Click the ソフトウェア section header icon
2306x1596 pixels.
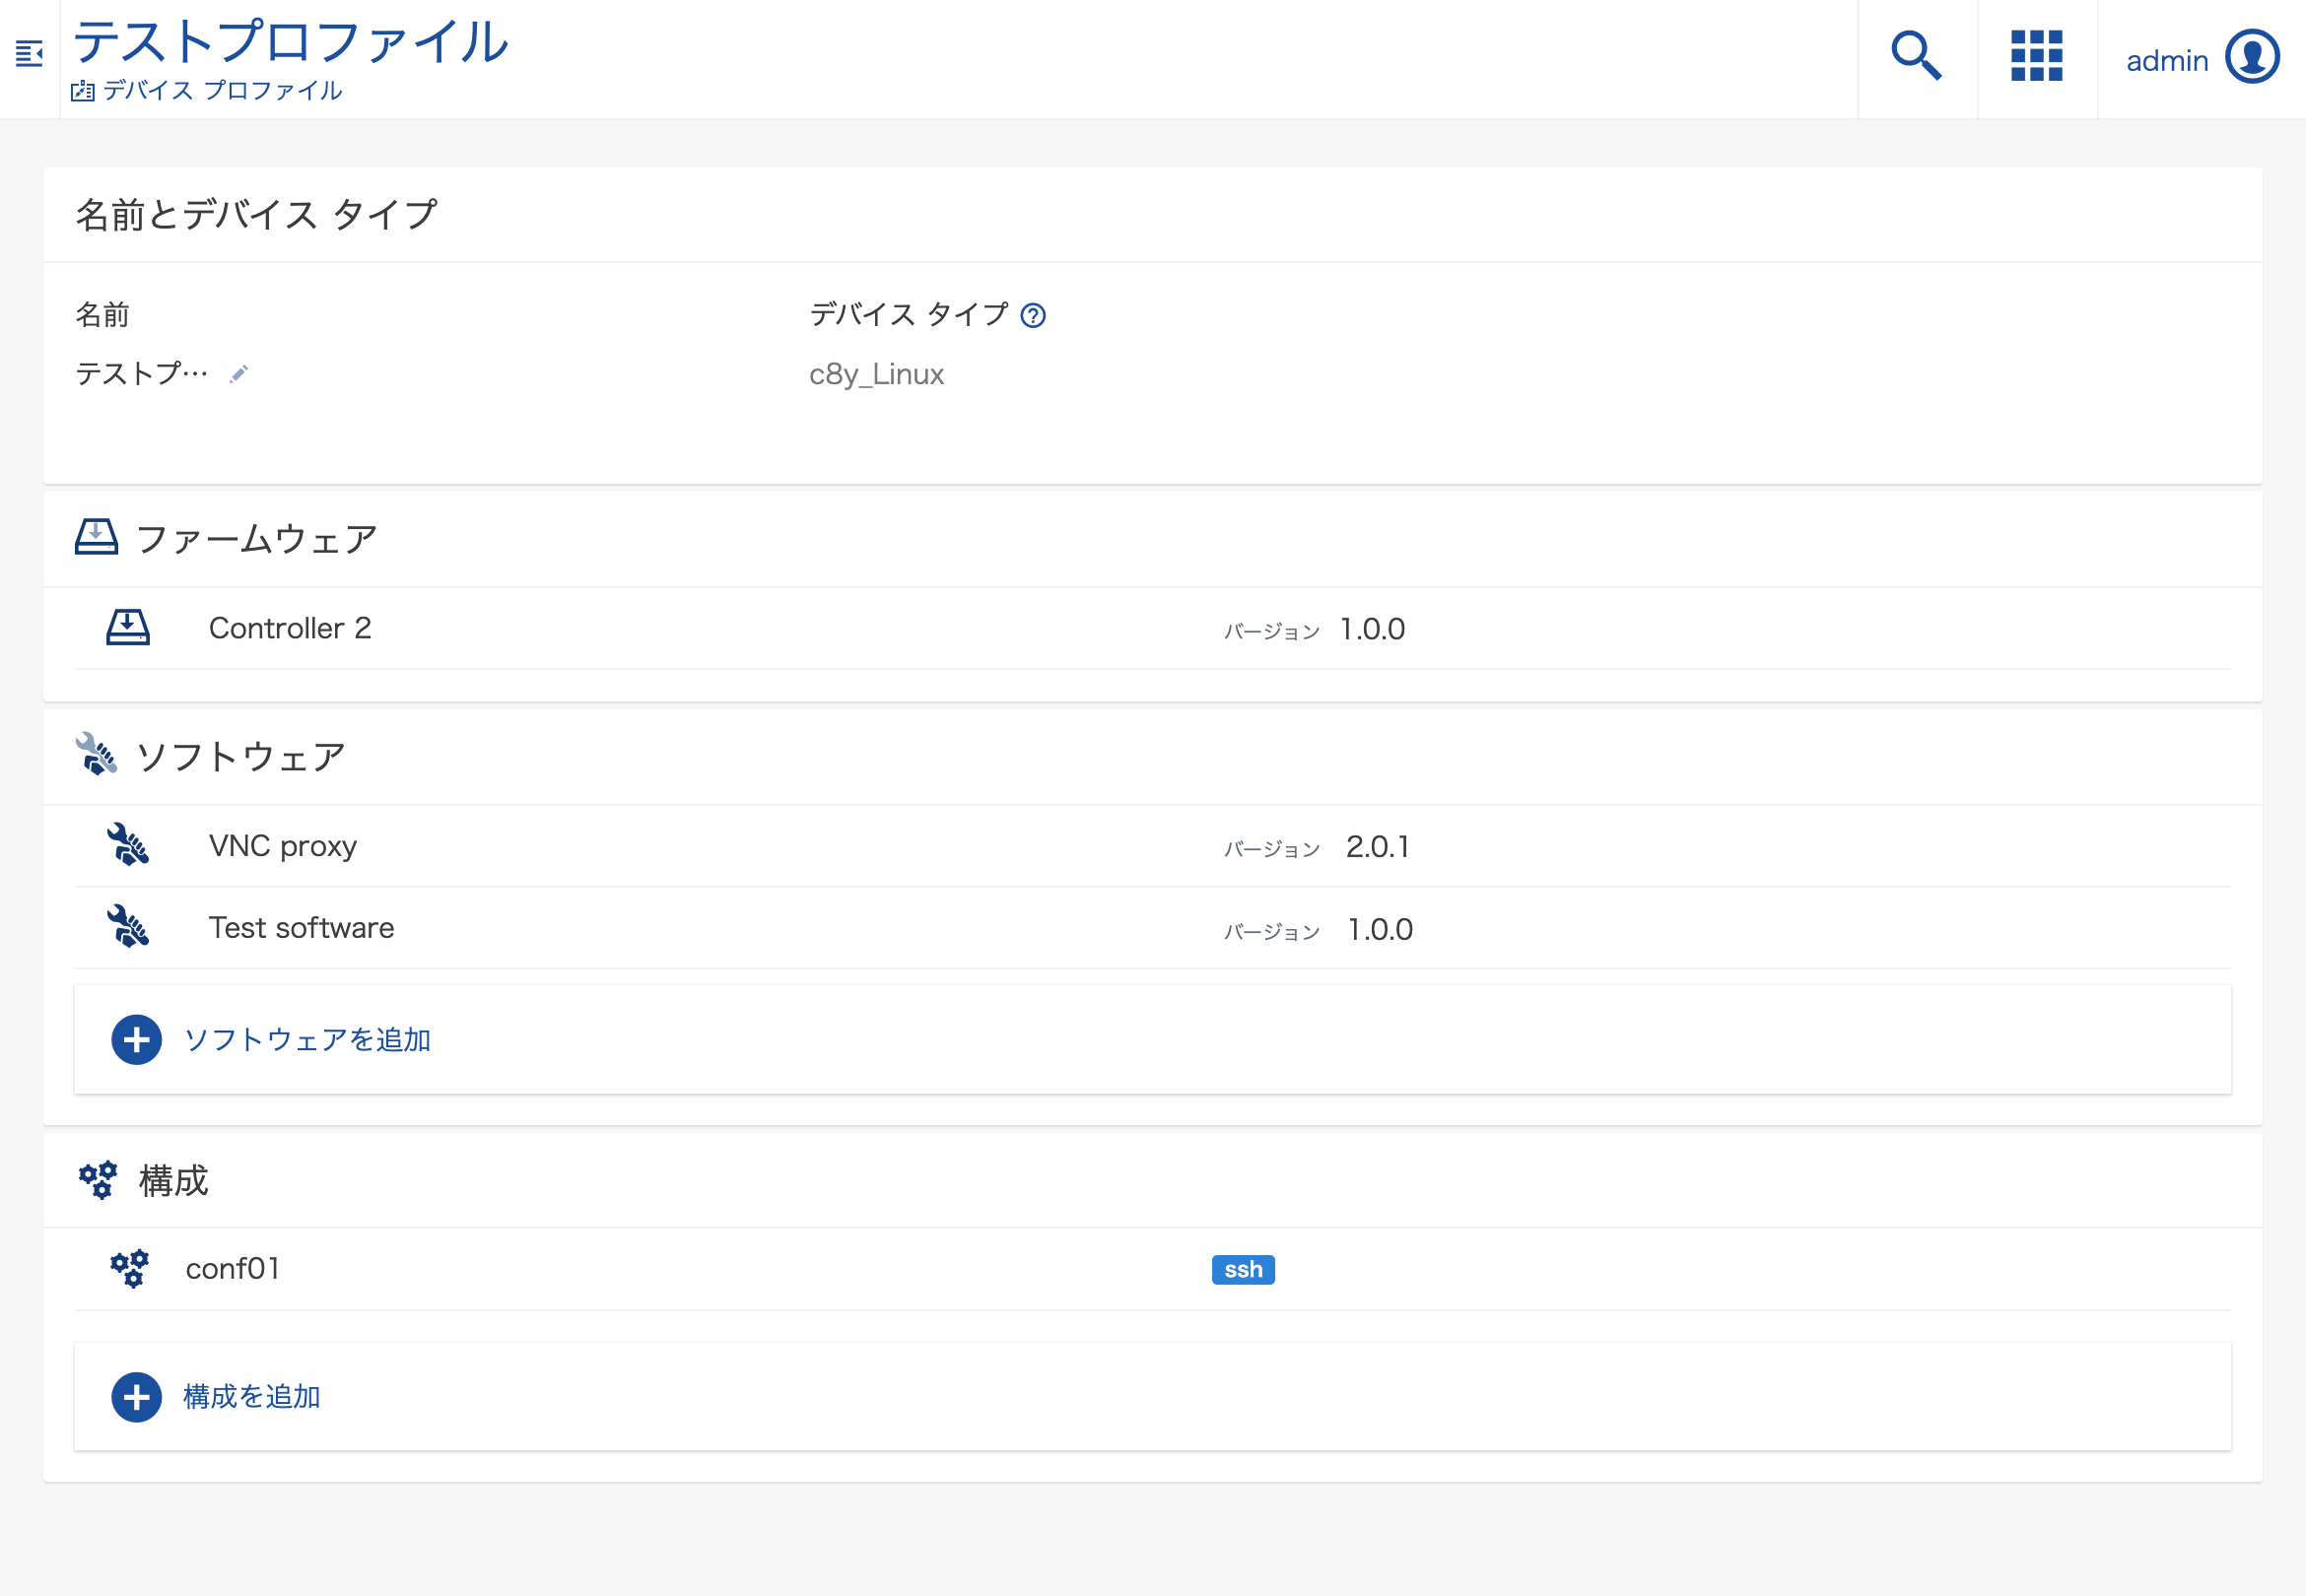tap(96, 755)
